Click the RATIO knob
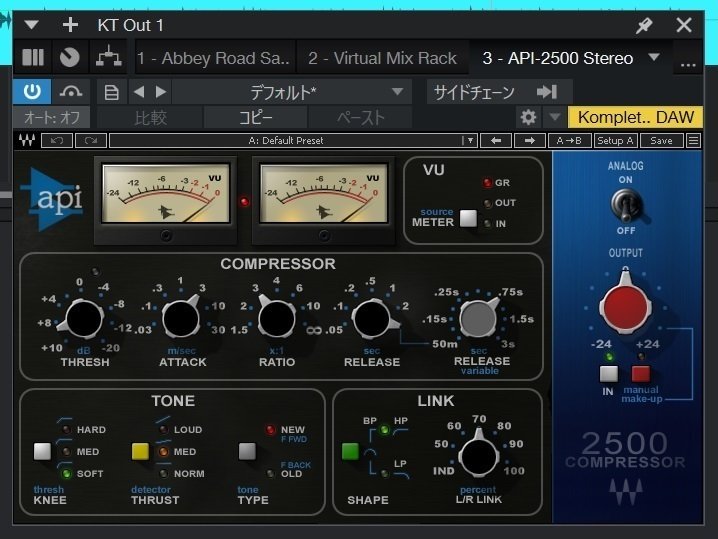Screen dimensions: 718x539 [277, 318]
